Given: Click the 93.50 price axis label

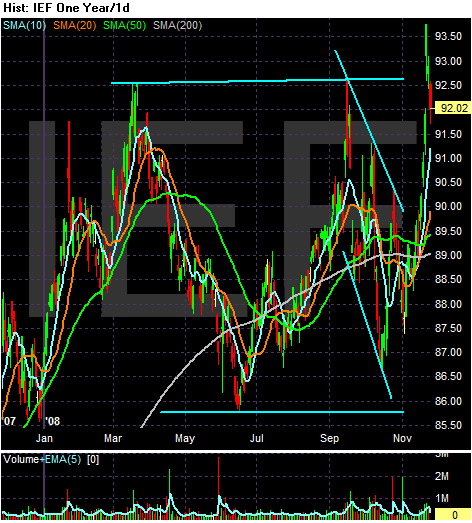Looking at the screenshot, I should click(448, 36).
